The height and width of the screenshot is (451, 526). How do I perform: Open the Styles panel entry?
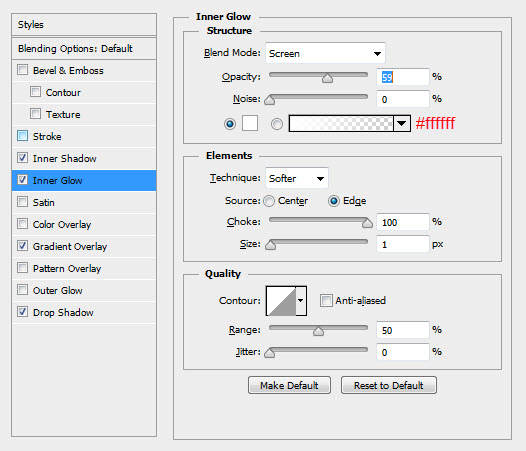[x=84, y=24]
